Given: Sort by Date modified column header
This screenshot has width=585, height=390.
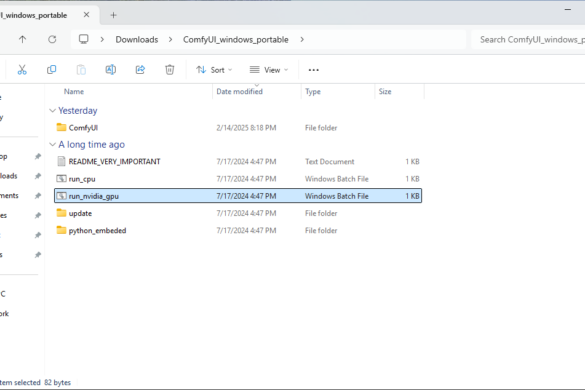Looking at the screenshot, I should pyautogui.click(x=240, y=91).
